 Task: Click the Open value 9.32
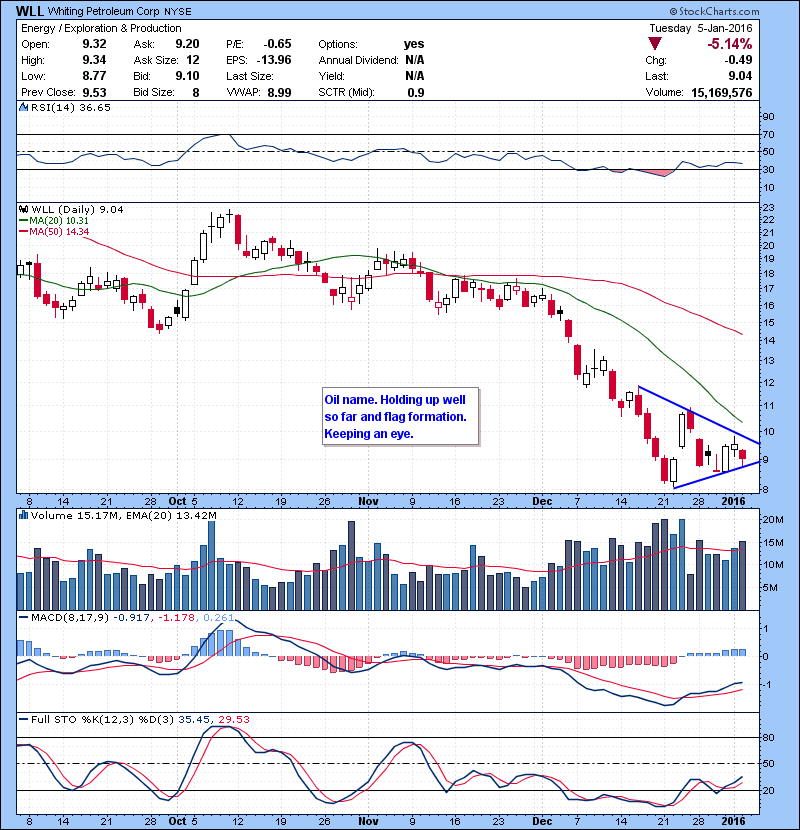[x=94, y=44]
